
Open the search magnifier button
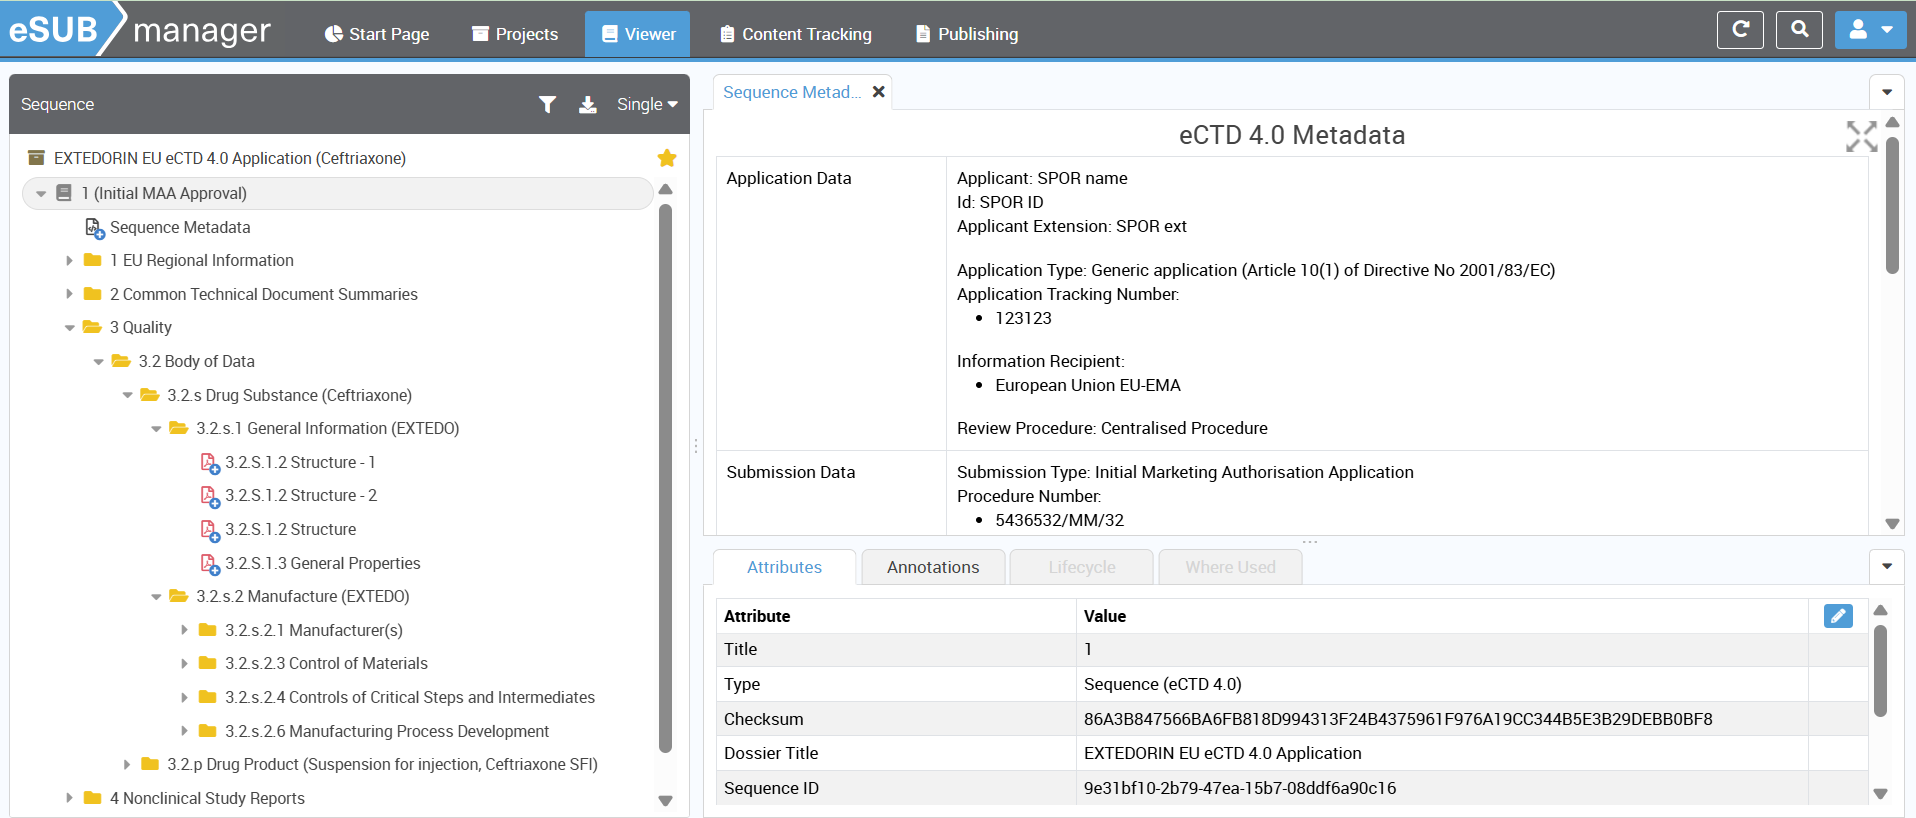1799,30
